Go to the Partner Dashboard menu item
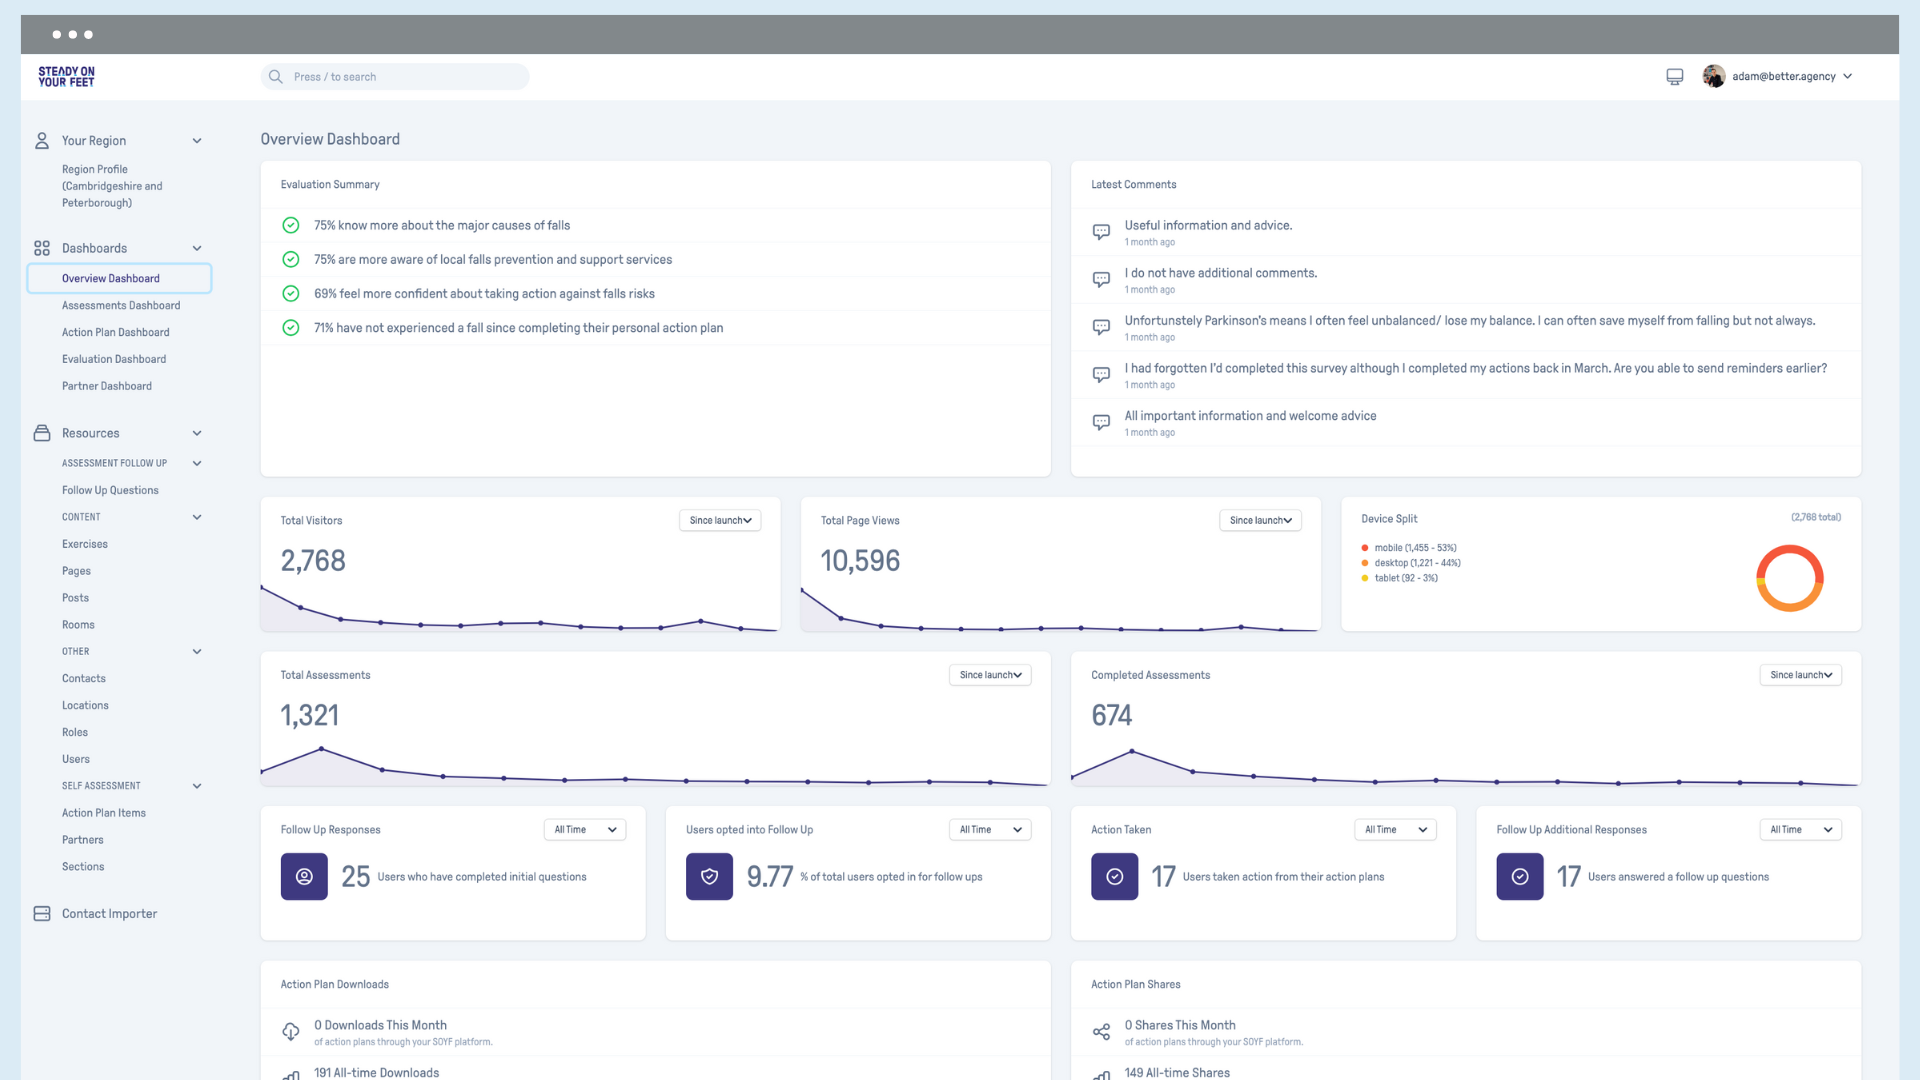 pos(107,386)
